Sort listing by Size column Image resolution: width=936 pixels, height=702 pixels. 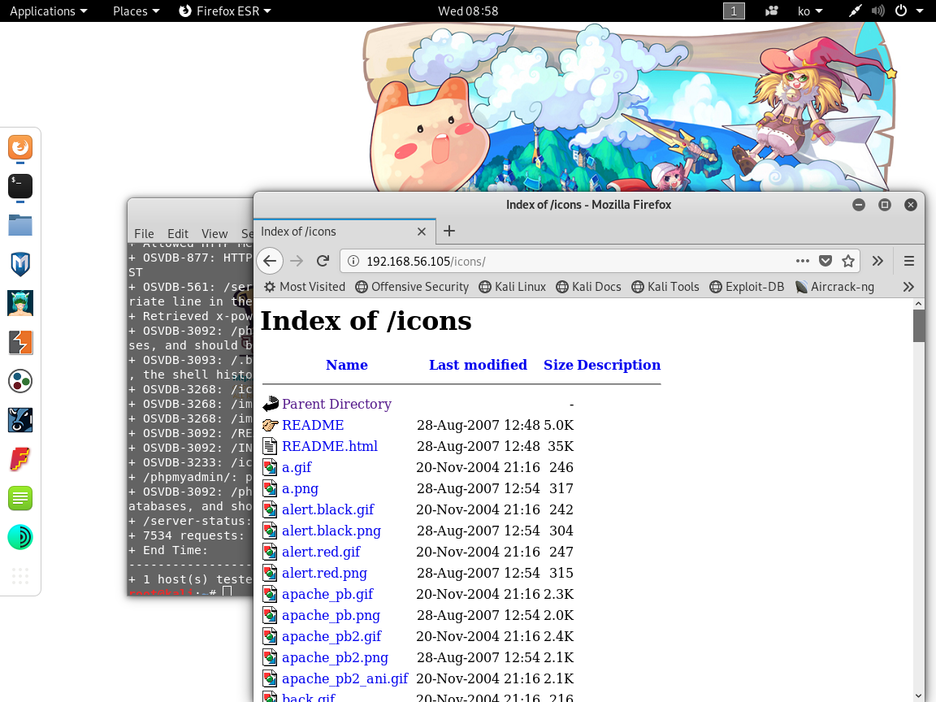pos(558,365)
